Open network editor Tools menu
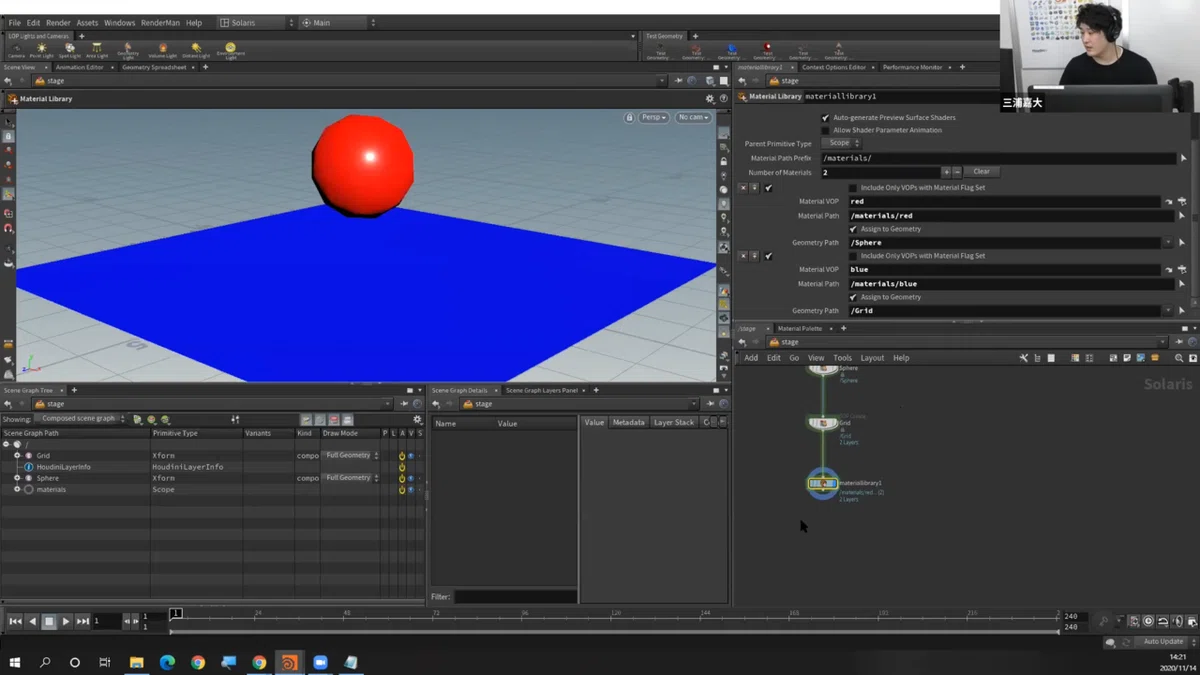 click(x=842, y=357)
